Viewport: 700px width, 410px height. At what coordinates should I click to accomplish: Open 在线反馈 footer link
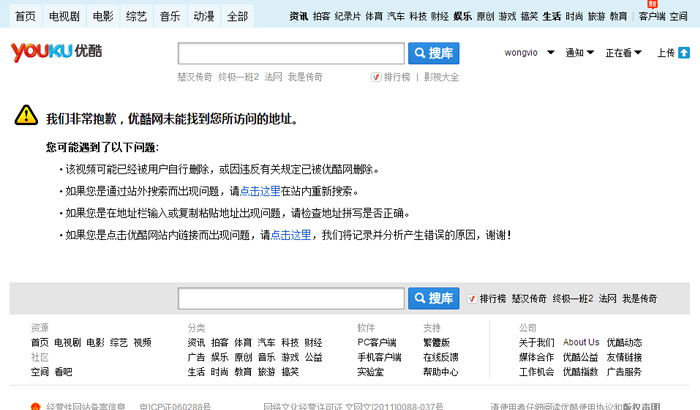(441, 357)
